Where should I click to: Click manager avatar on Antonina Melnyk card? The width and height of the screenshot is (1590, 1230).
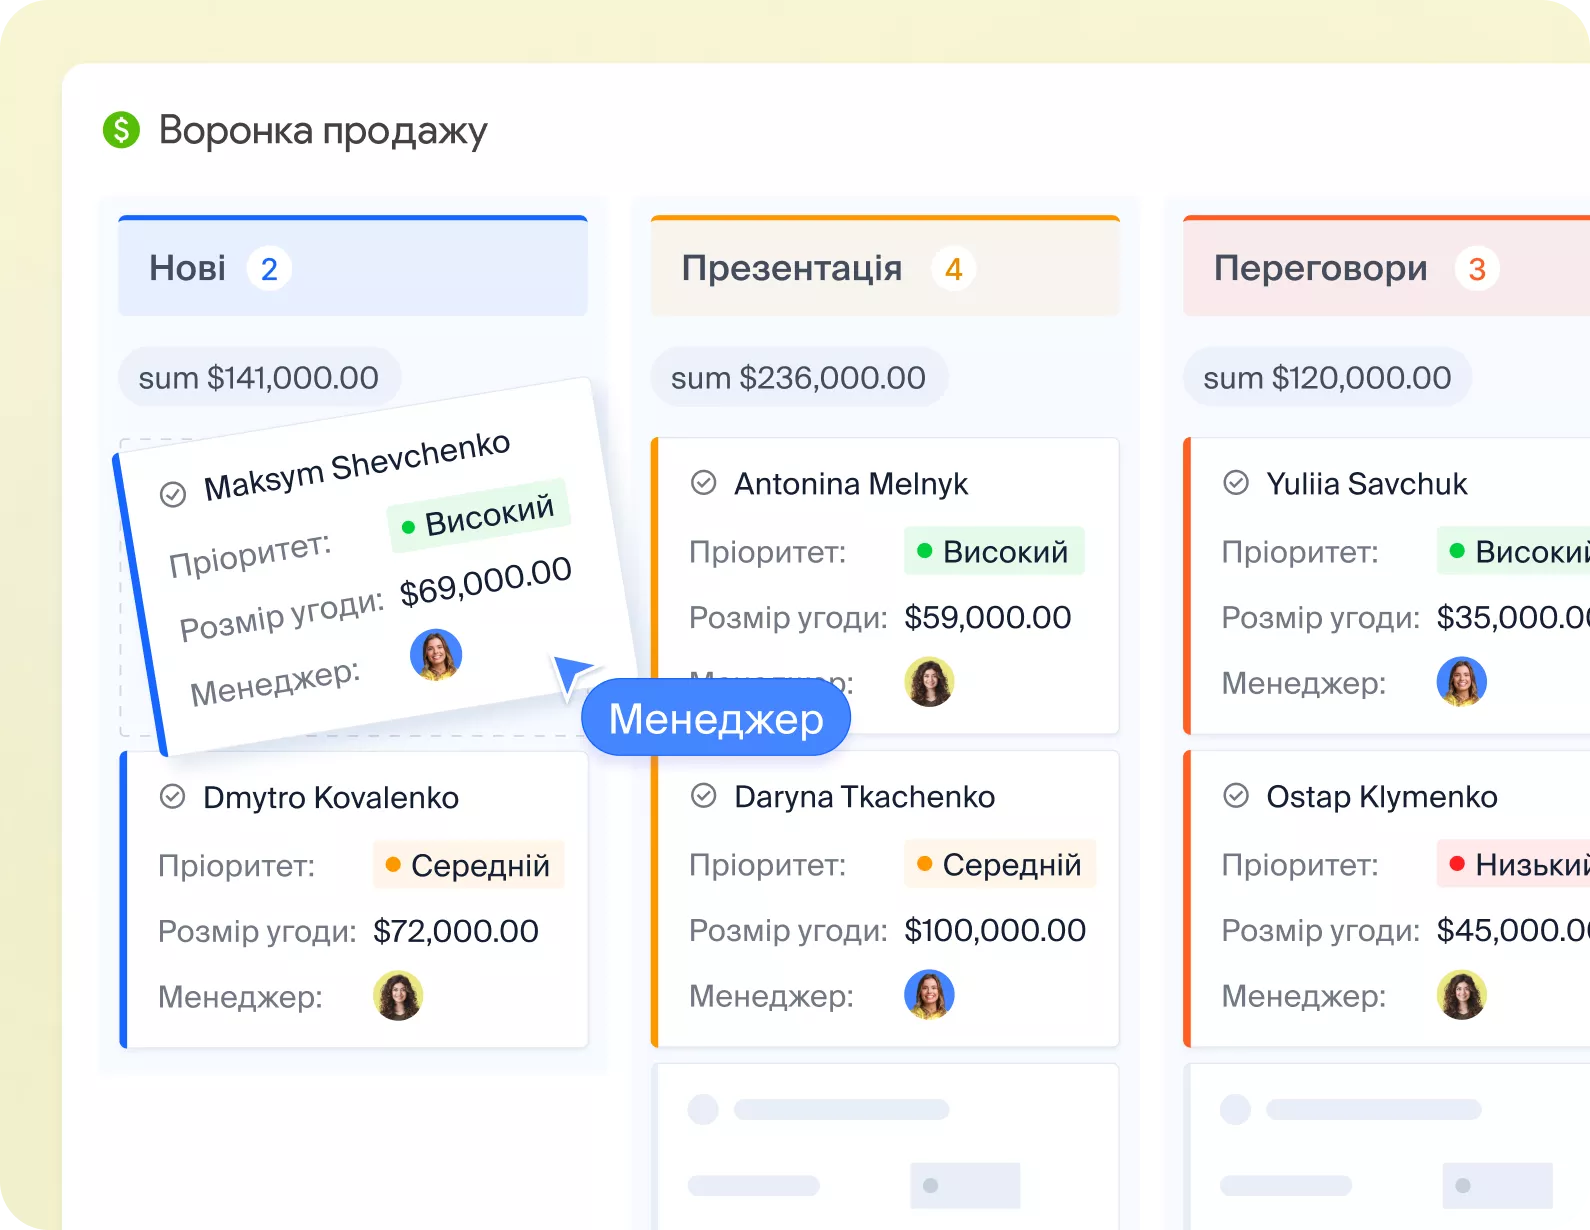point(929,682)
